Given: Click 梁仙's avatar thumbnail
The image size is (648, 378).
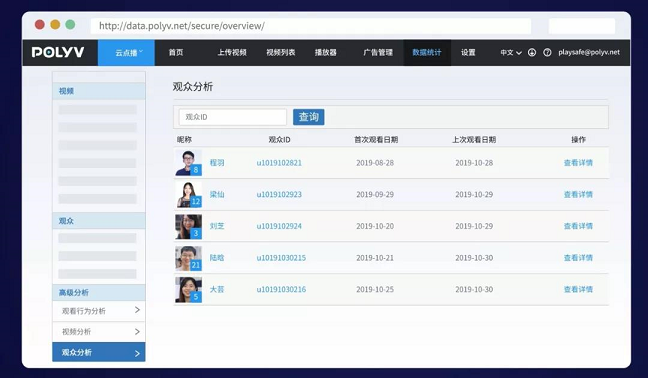Looking at the screenshot, I should point(188,195).
